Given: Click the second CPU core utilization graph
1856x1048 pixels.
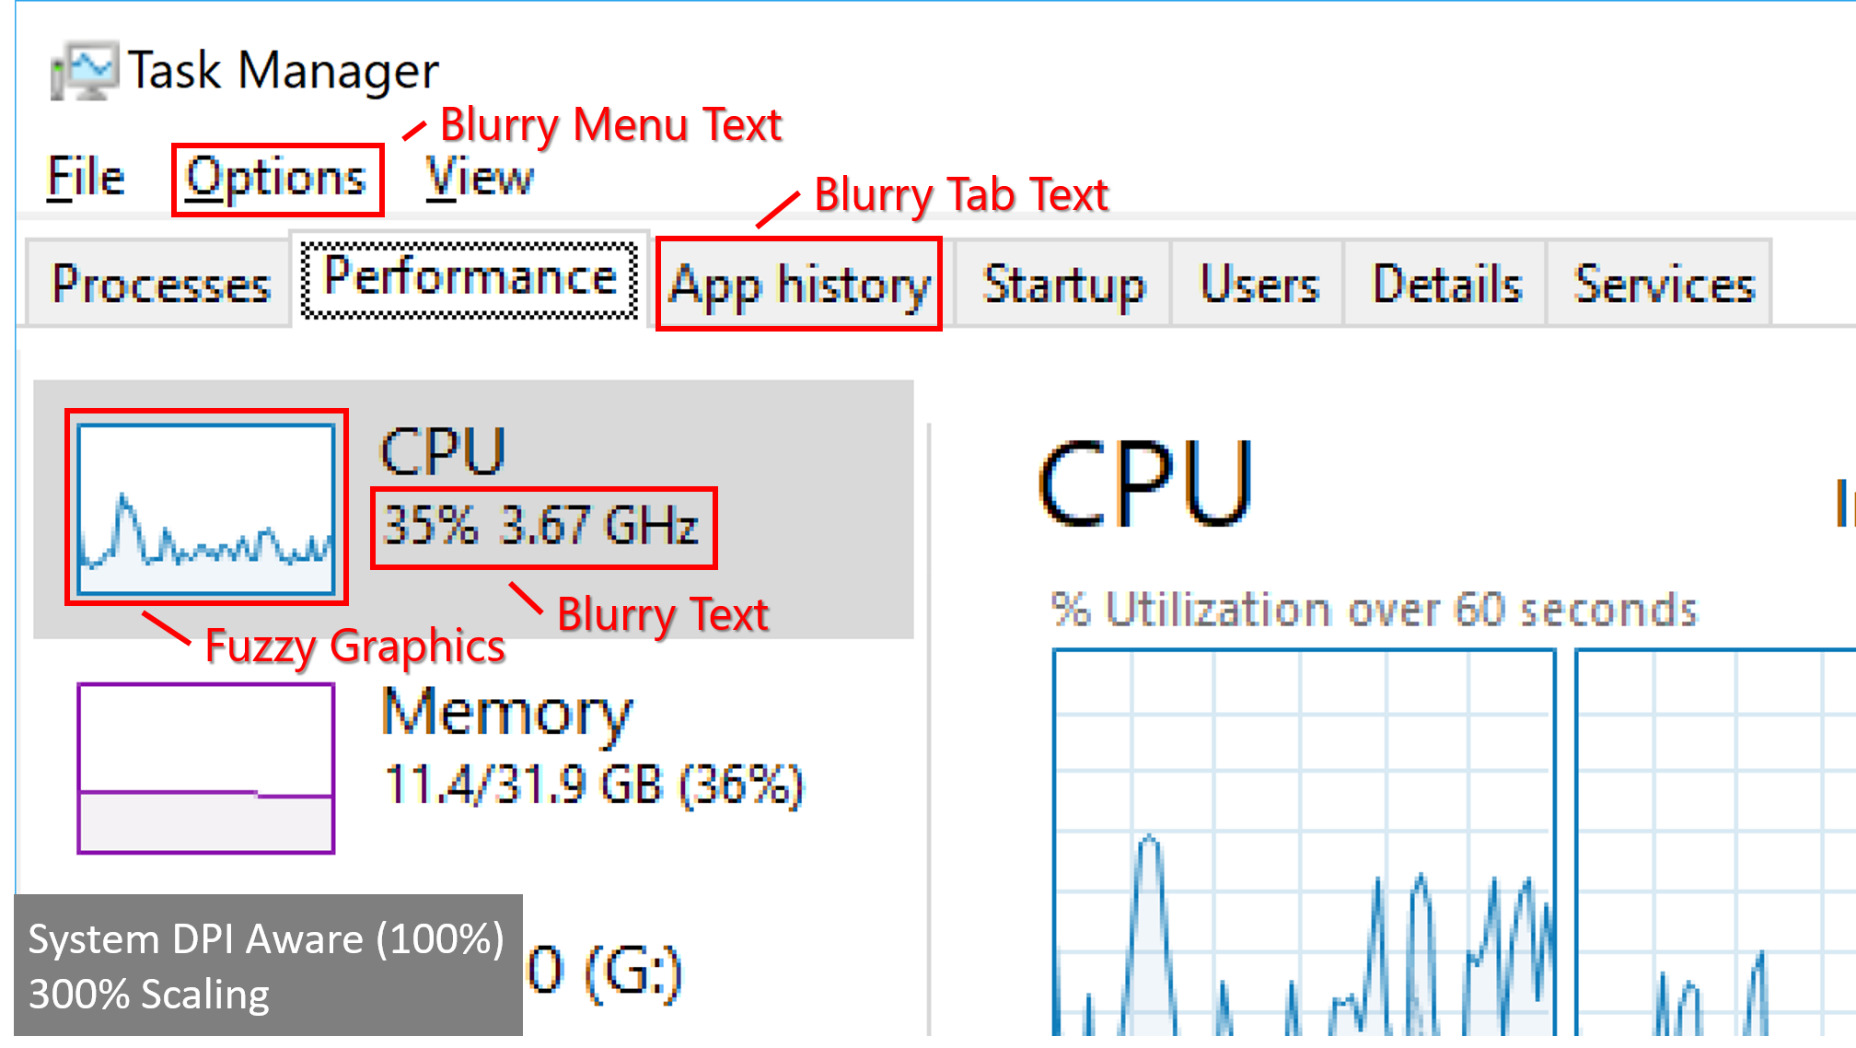Looking at the screenshot, I should point(1716,842).
